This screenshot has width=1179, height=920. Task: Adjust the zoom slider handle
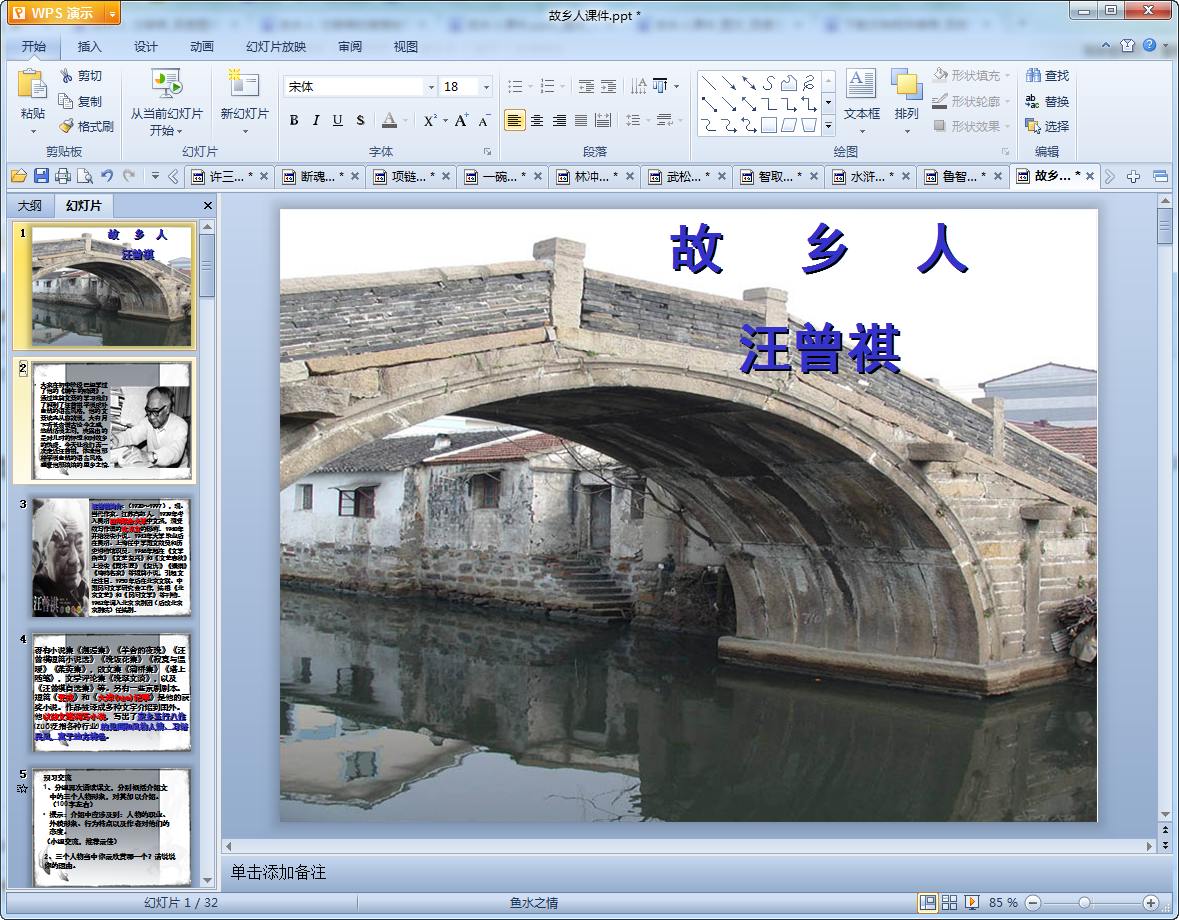(1084, 903)
